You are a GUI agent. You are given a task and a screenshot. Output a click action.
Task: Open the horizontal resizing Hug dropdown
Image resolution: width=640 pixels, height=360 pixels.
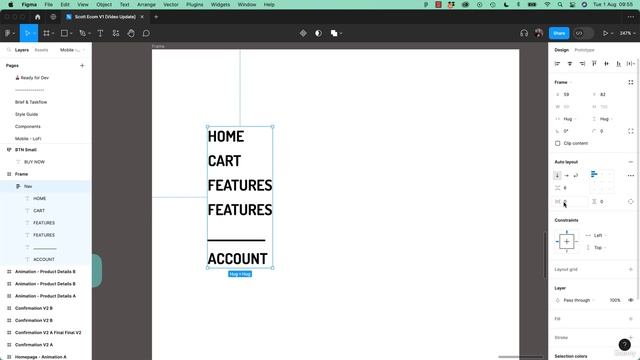pyautogui.click(x=570, y=119)
